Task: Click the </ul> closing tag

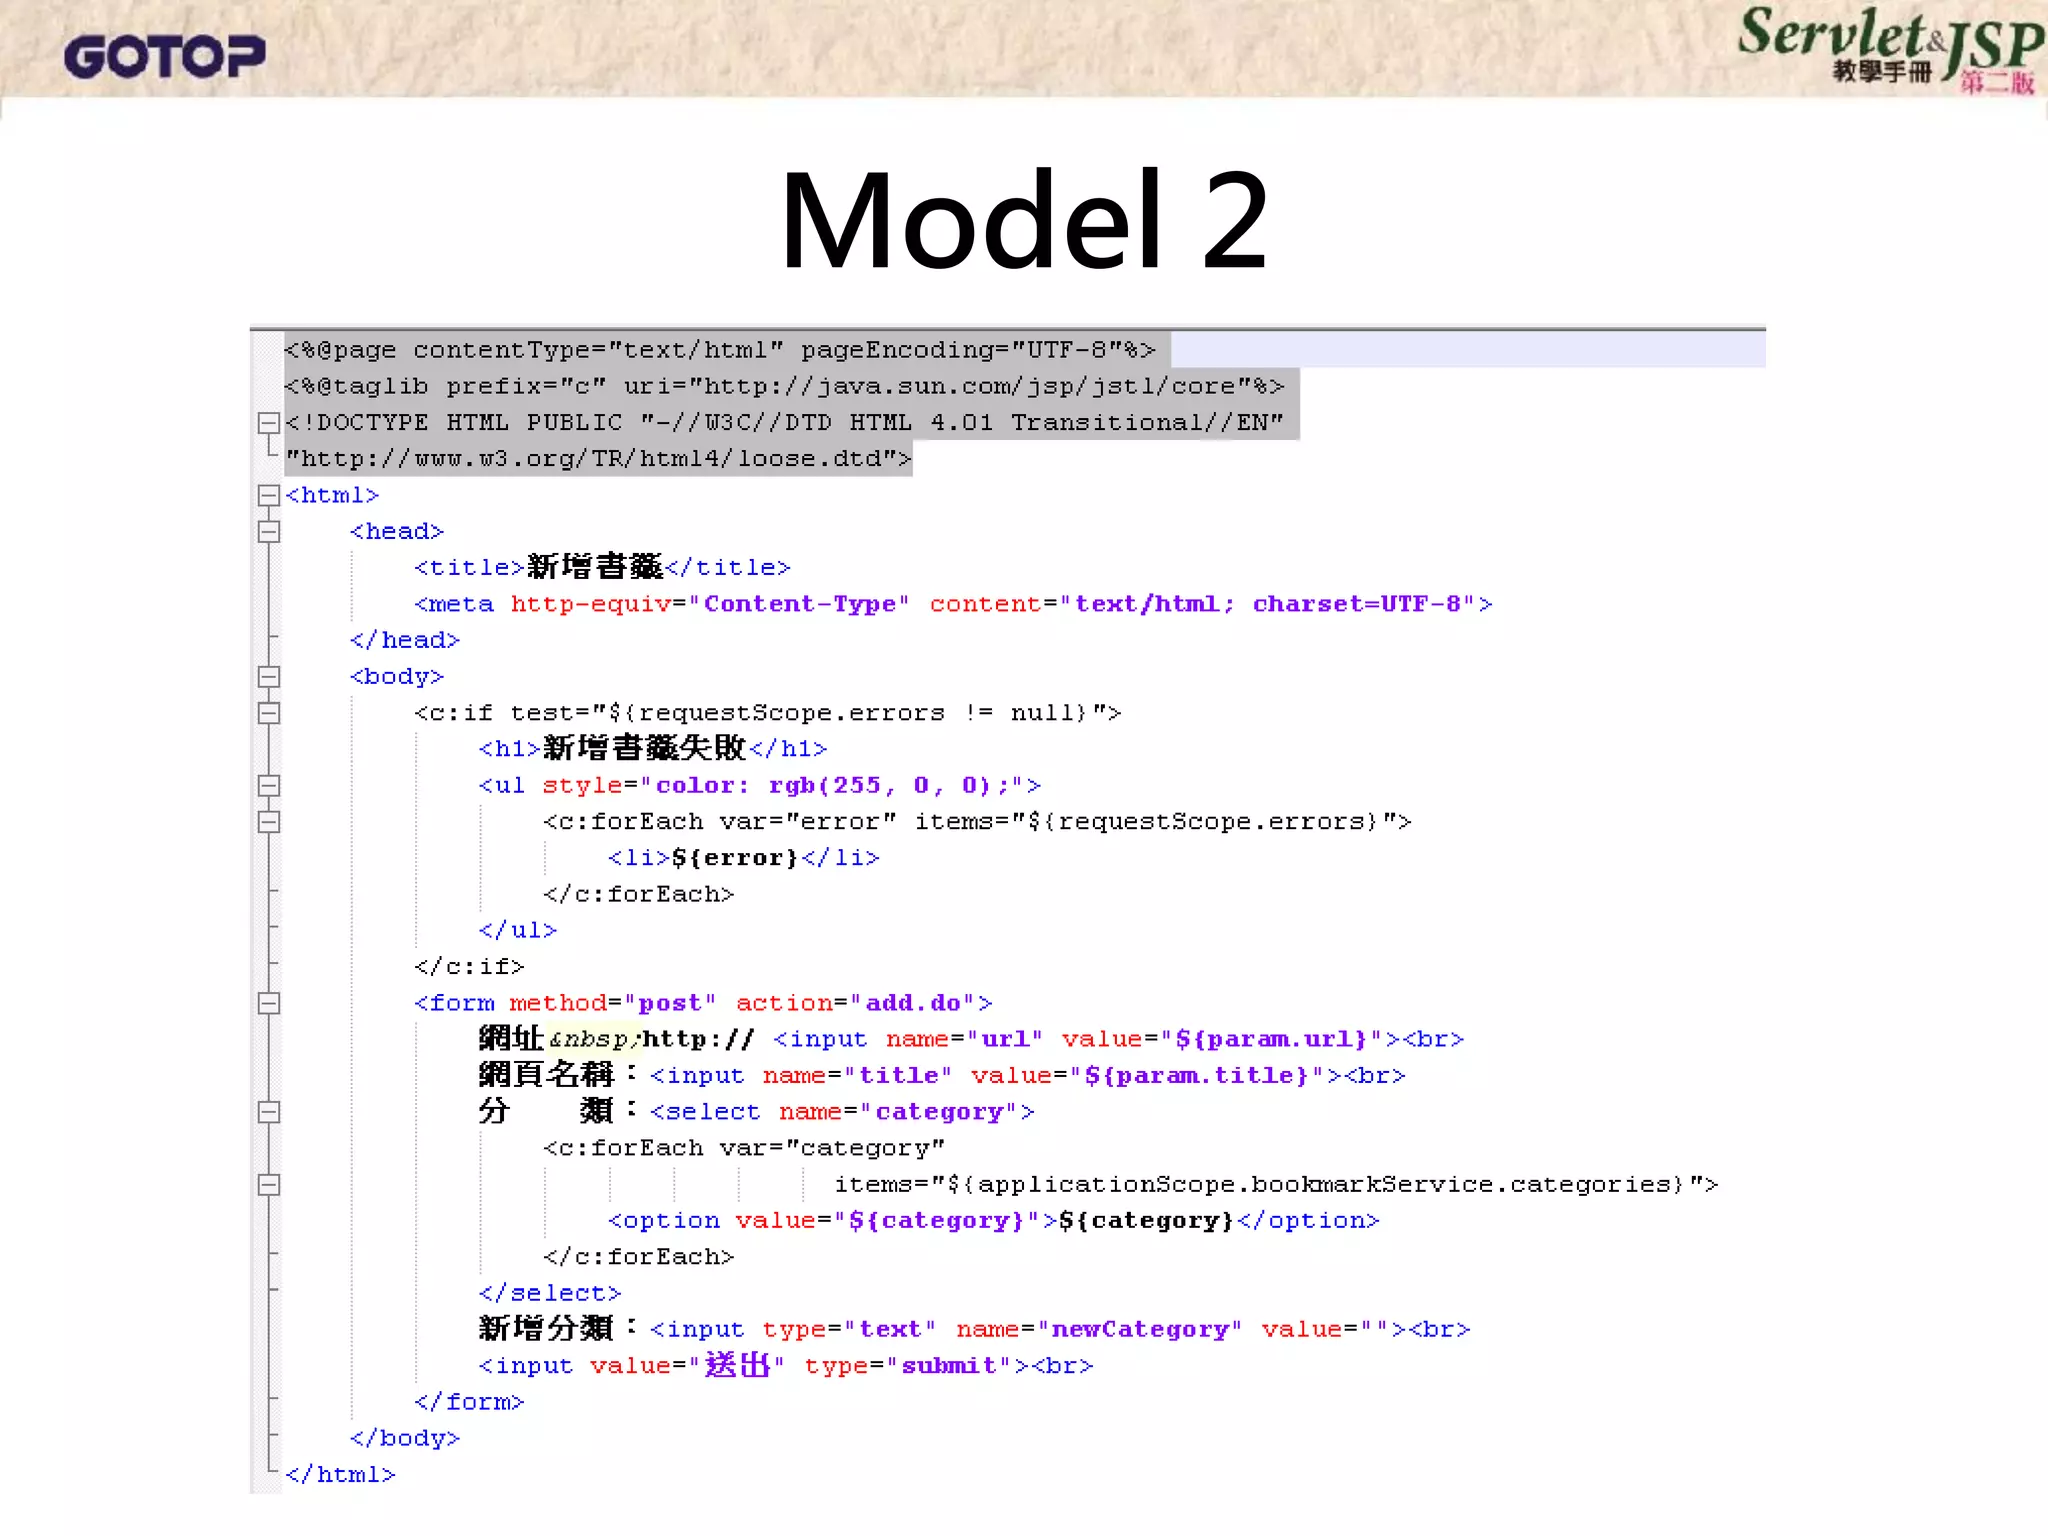Action: click(518, 930)
